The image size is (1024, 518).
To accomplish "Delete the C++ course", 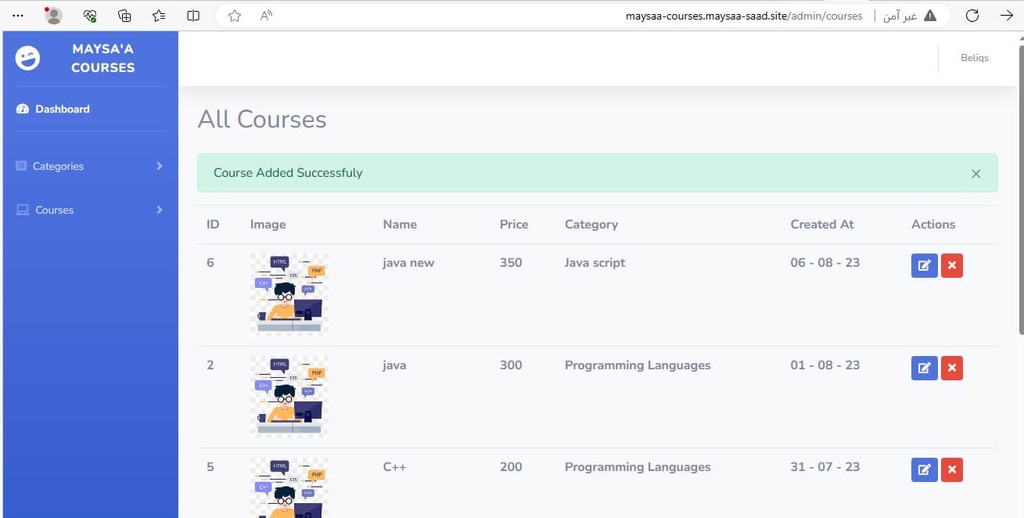I will [x=952, y=470].
